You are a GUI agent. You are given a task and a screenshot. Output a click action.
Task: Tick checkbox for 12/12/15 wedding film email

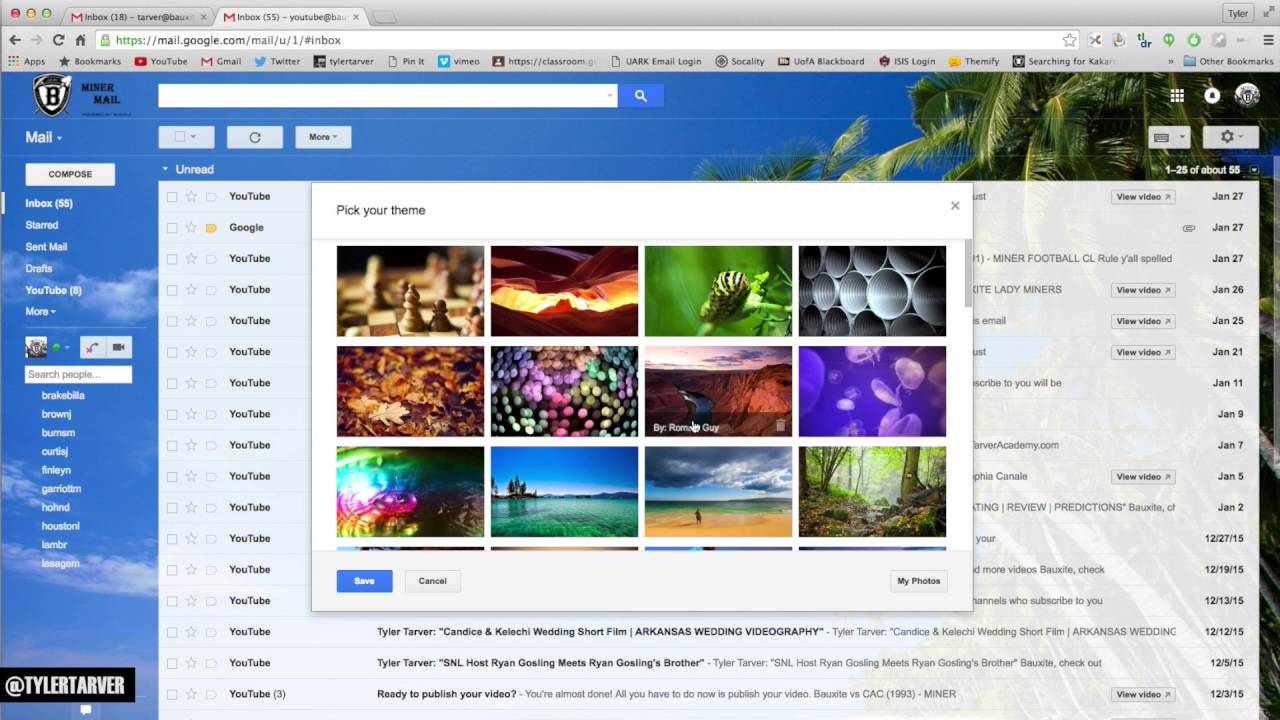click(x=172, y=632)
